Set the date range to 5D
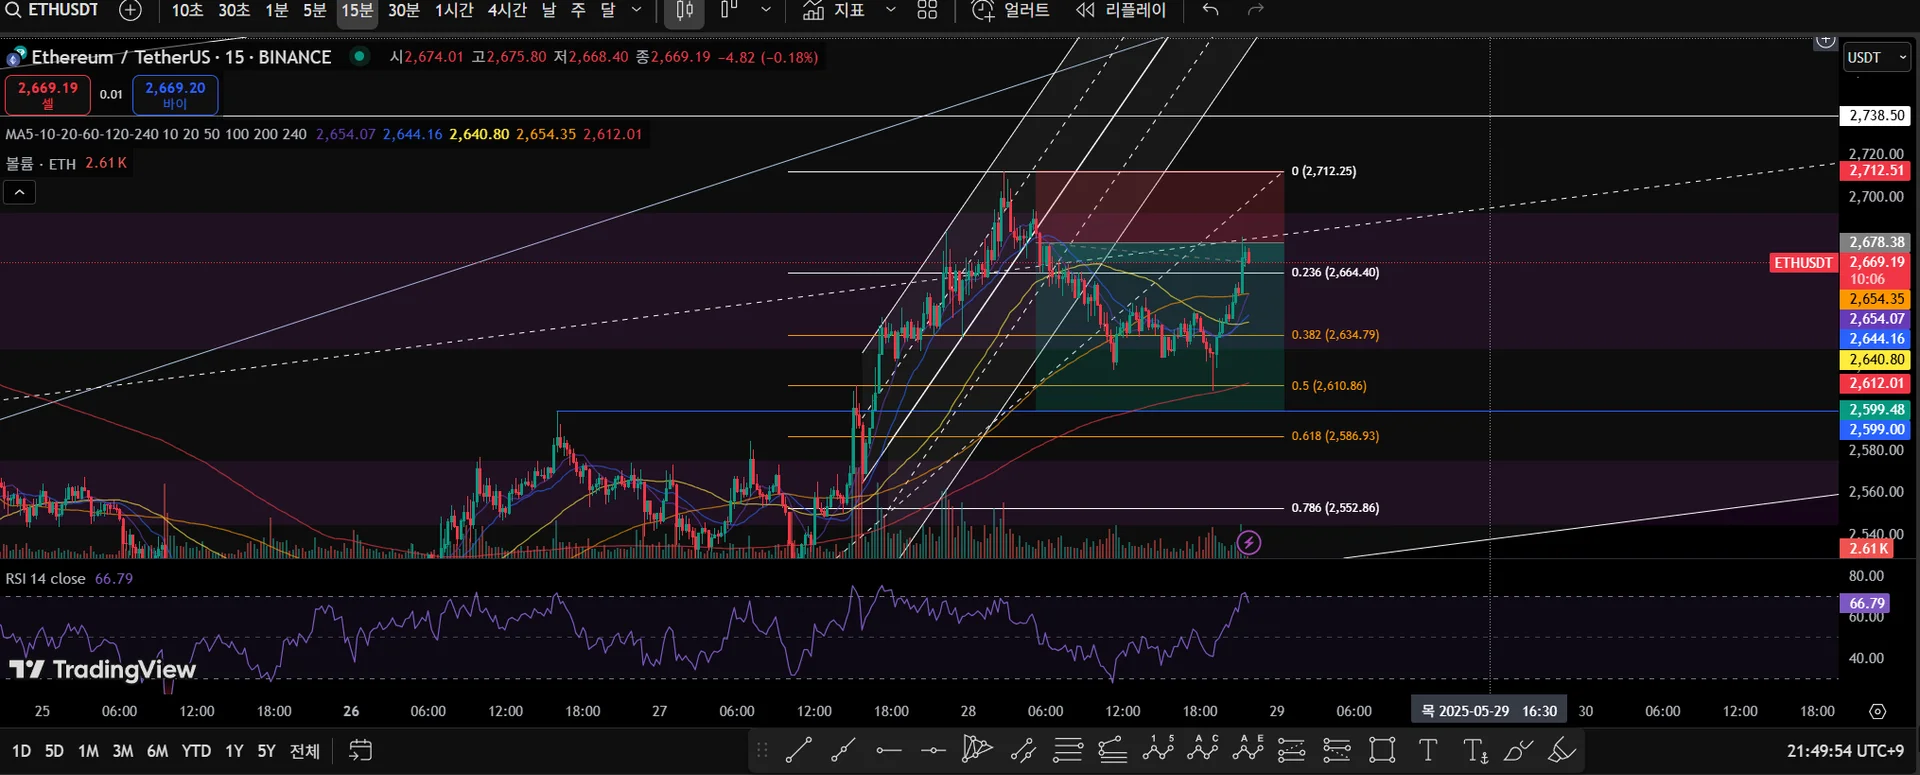The width and height of the screenshot is (1920, 775). 54,751
